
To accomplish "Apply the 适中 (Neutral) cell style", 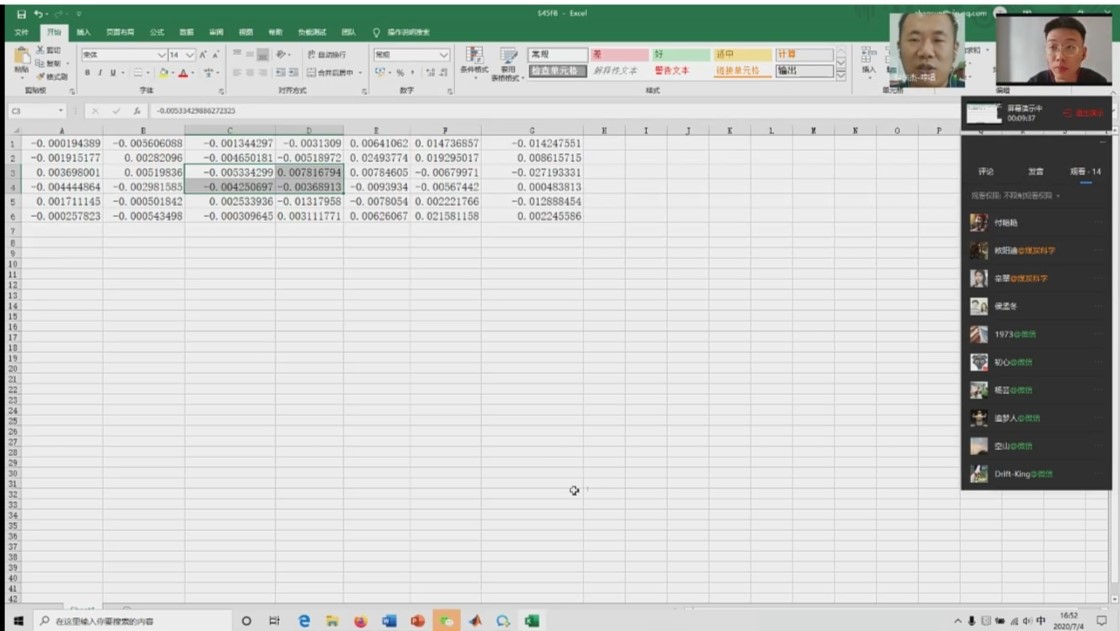I will [741, 54].
